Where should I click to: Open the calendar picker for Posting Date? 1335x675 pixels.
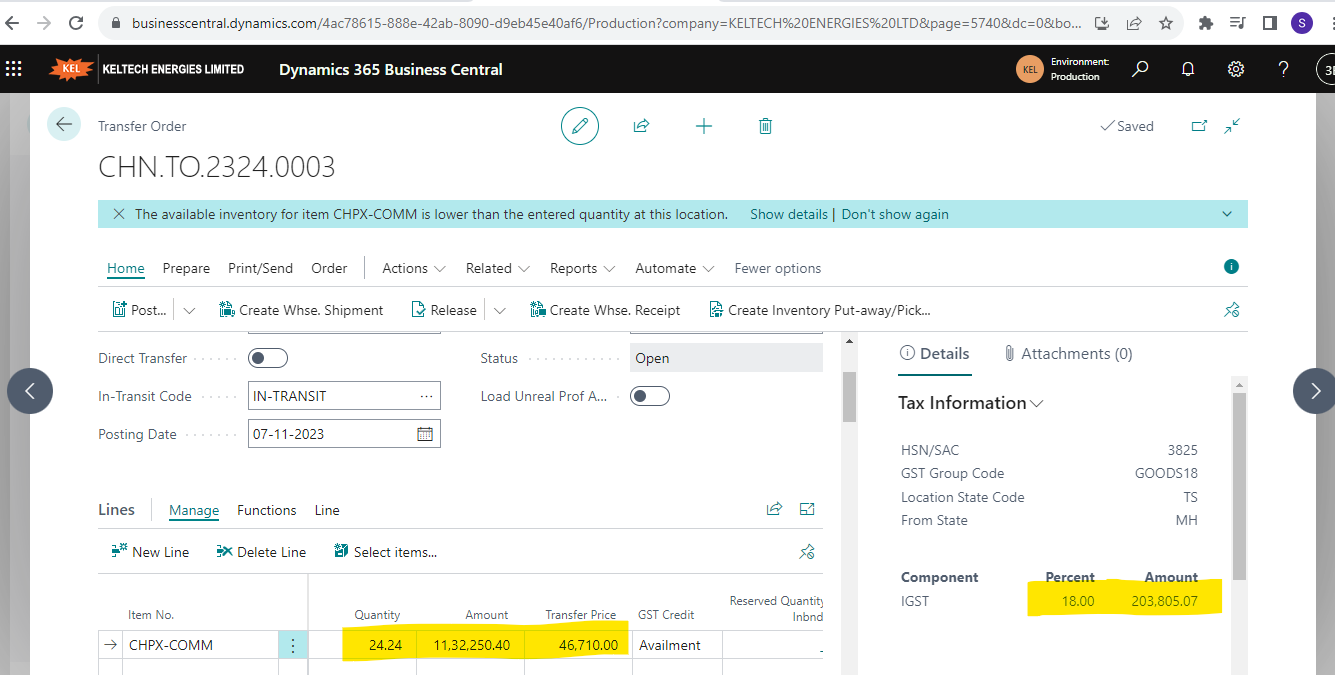coord(425,433)
